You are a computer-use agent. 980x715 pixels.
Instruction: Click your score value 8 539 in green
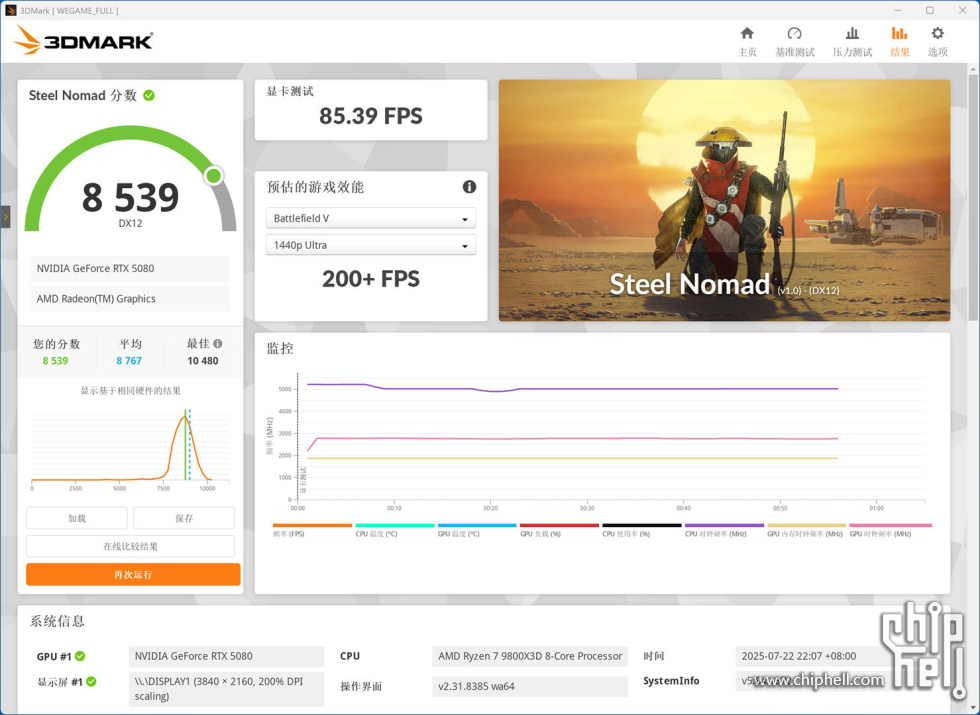tap(55, 361)
